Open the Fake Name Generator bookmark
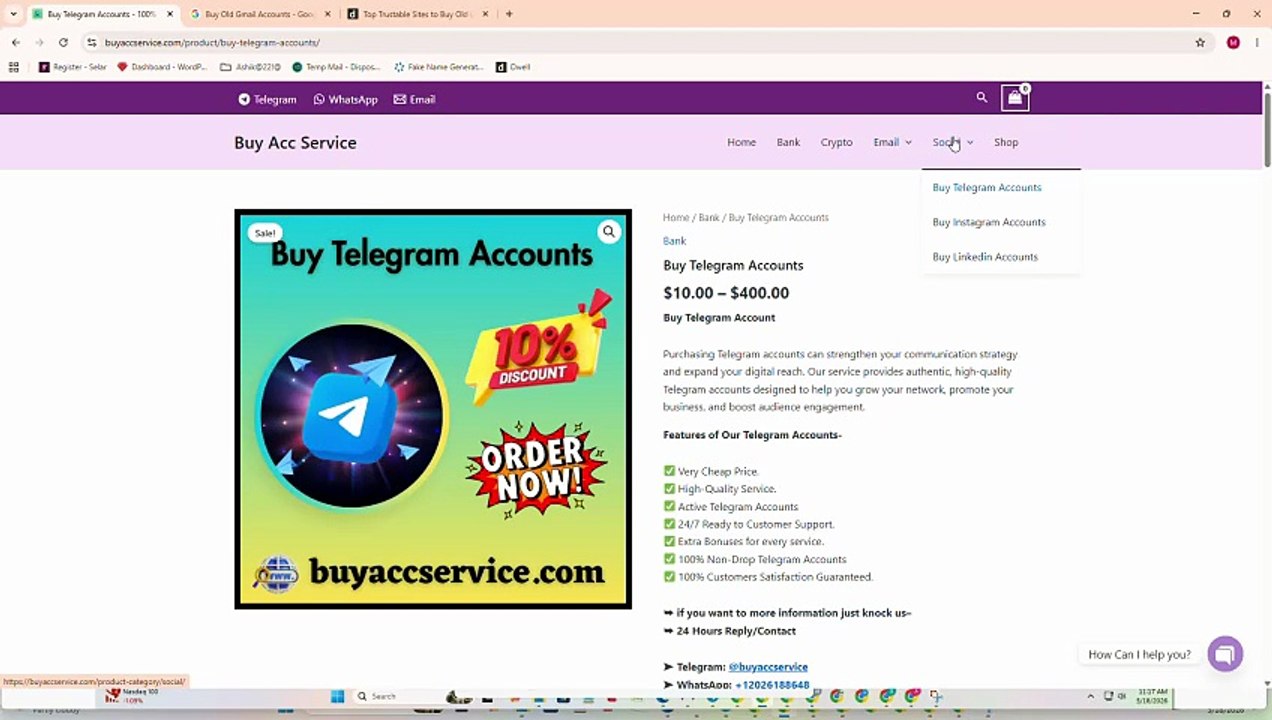The height and width of the screenshot is (720, 1272). (438, 67)
